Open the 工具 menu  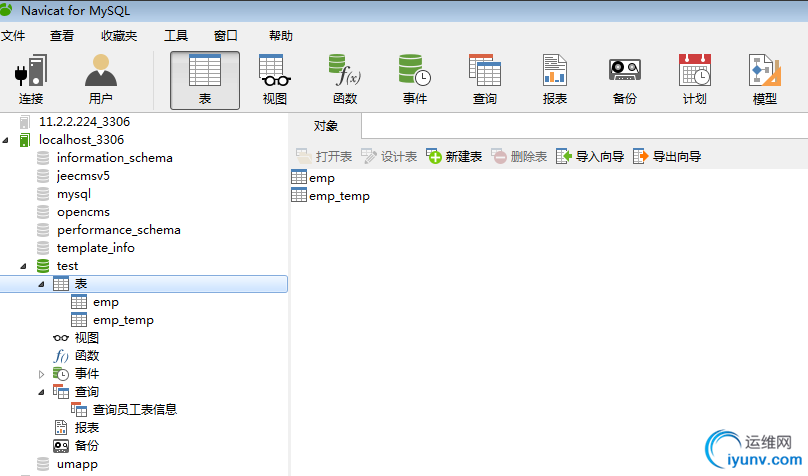click(x=176, y=36)
